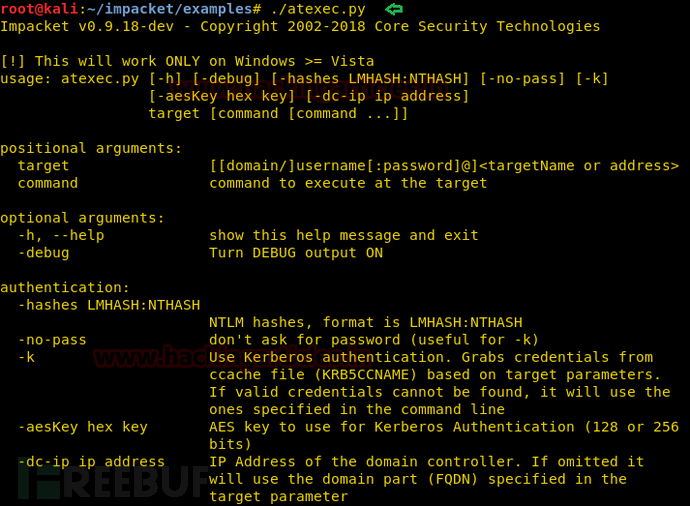Image resolution: width=690 pixels, height=506 pixels.
Task: Click the command argument name
Action: click(48, 183)
